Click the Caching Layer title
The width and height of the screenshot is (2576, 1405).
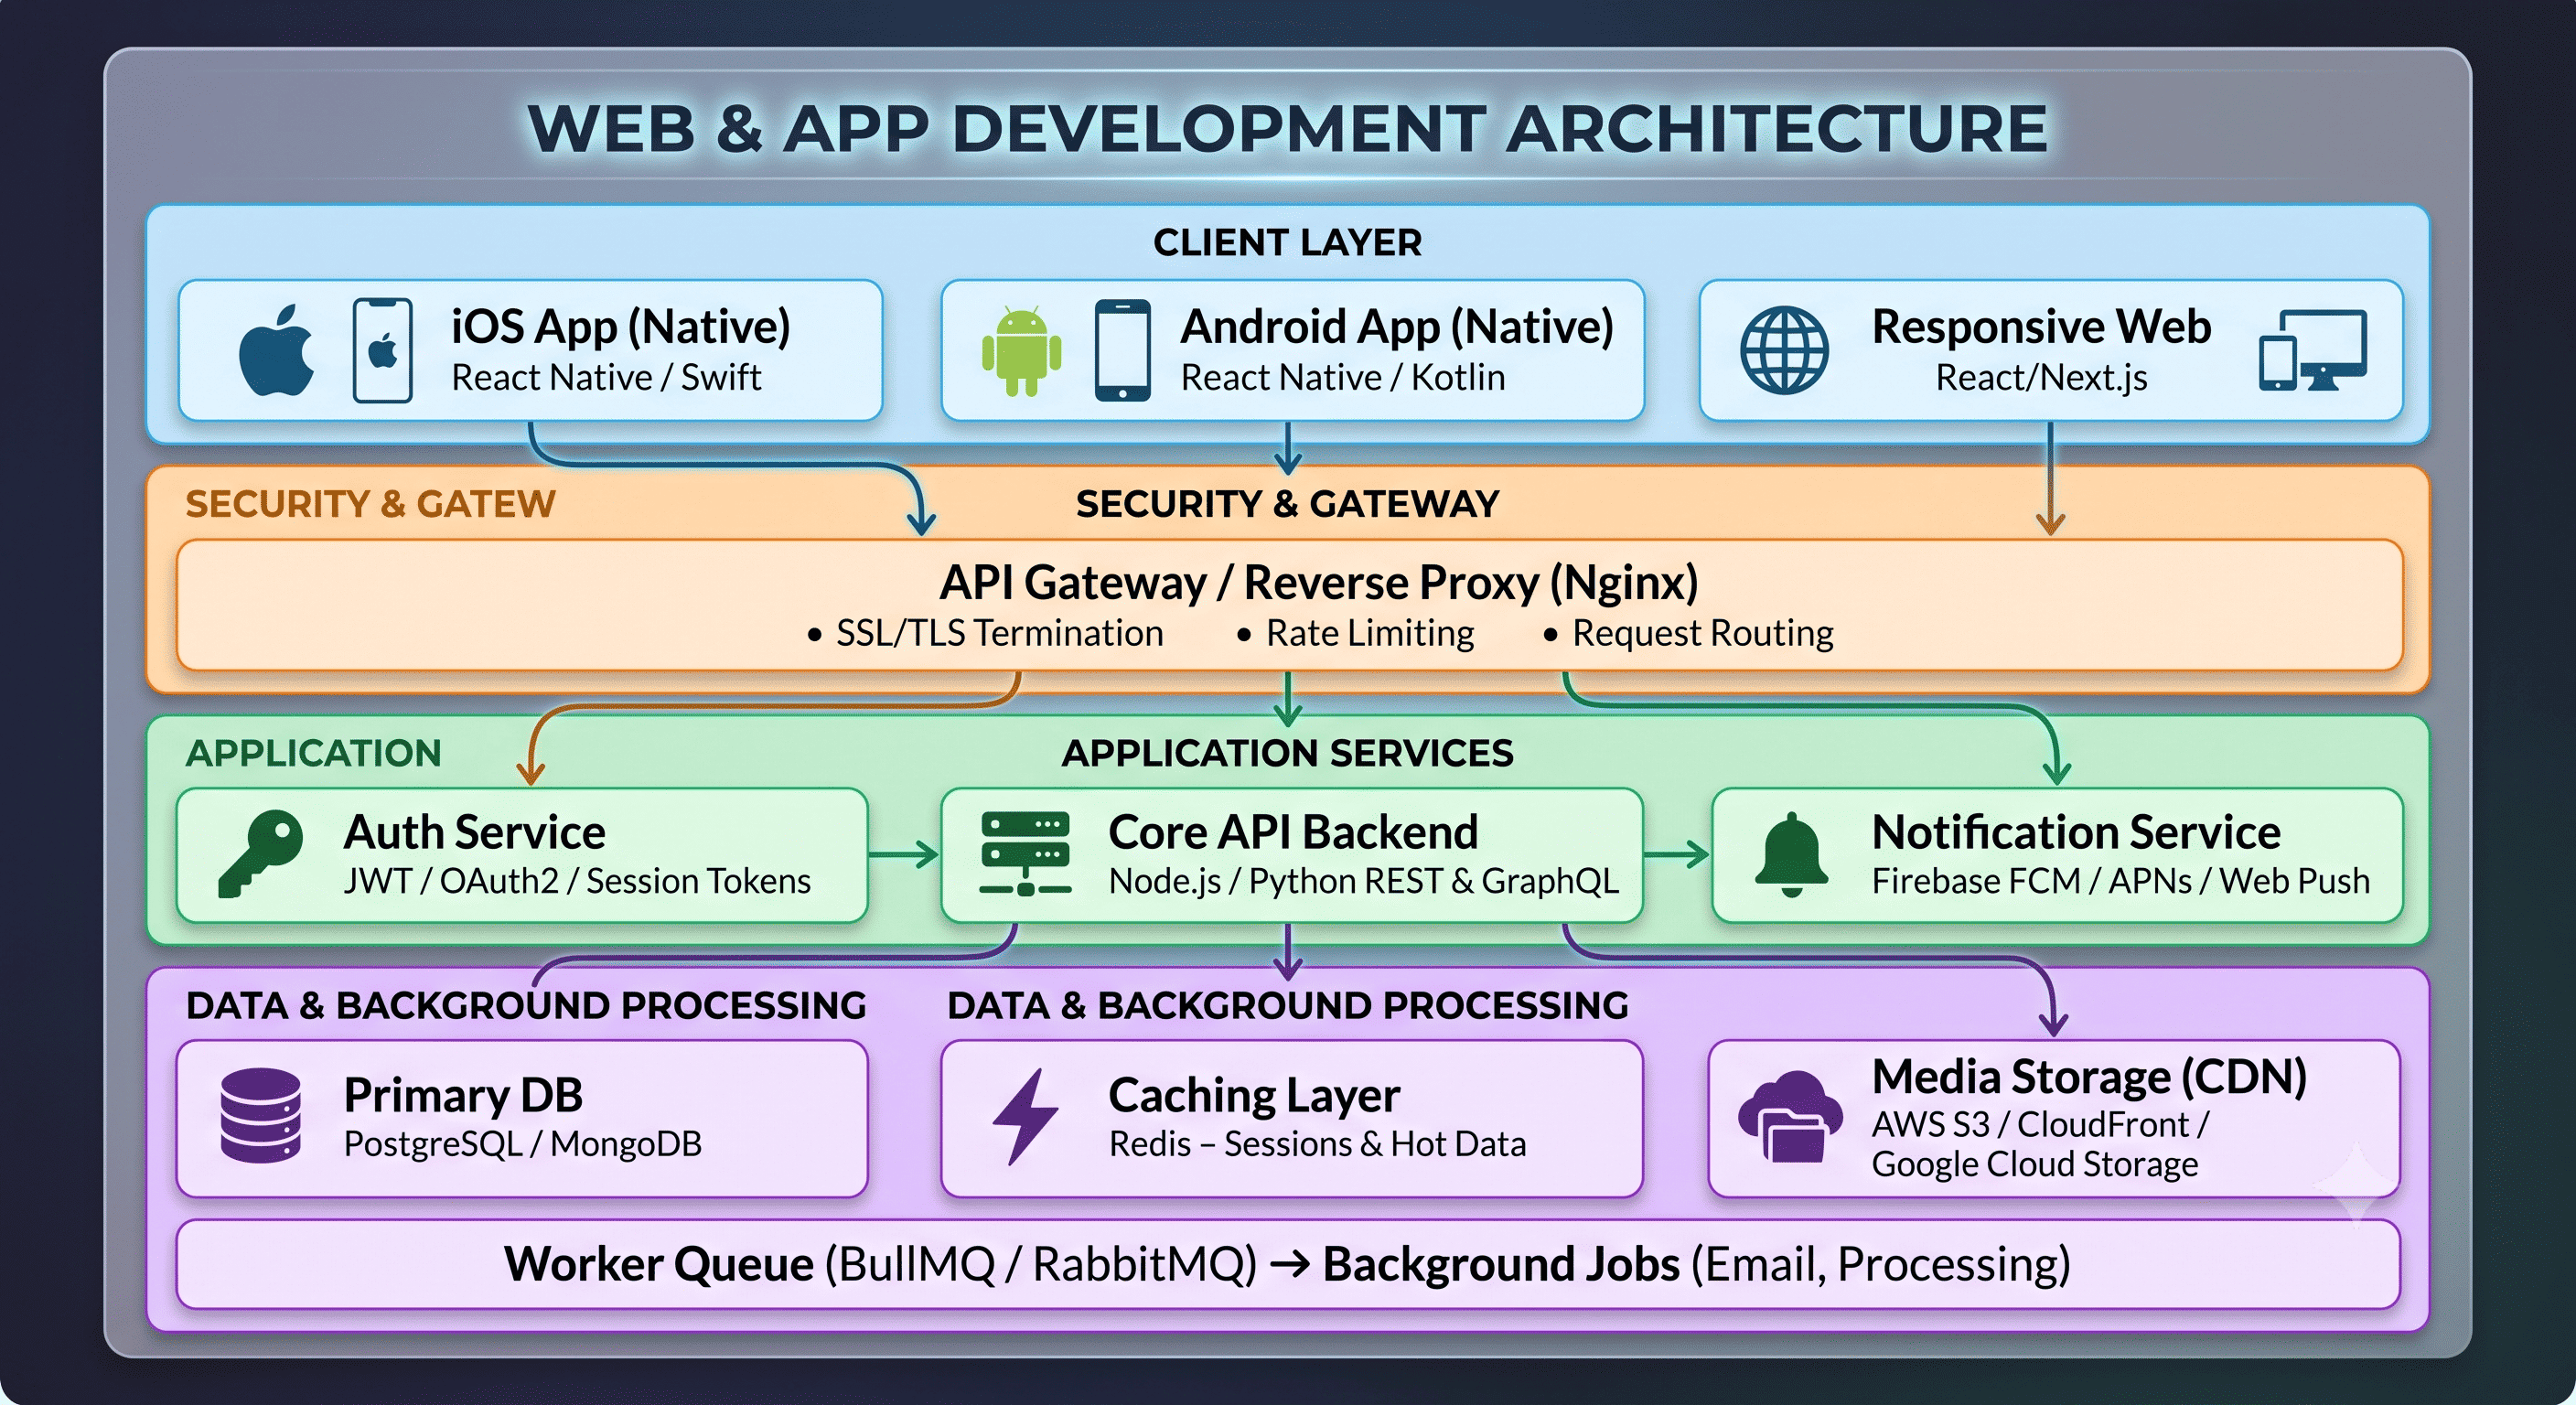coord(1254,1096)
